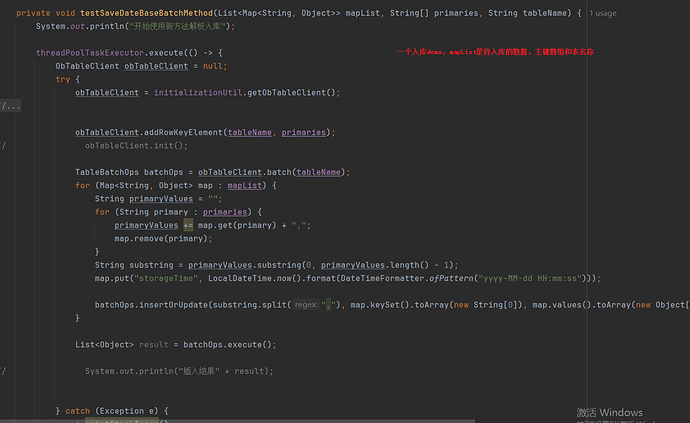The height and width of the screenshot is (423, 690).
Task: Click the try keyword
Action: (x=63, y=79)
